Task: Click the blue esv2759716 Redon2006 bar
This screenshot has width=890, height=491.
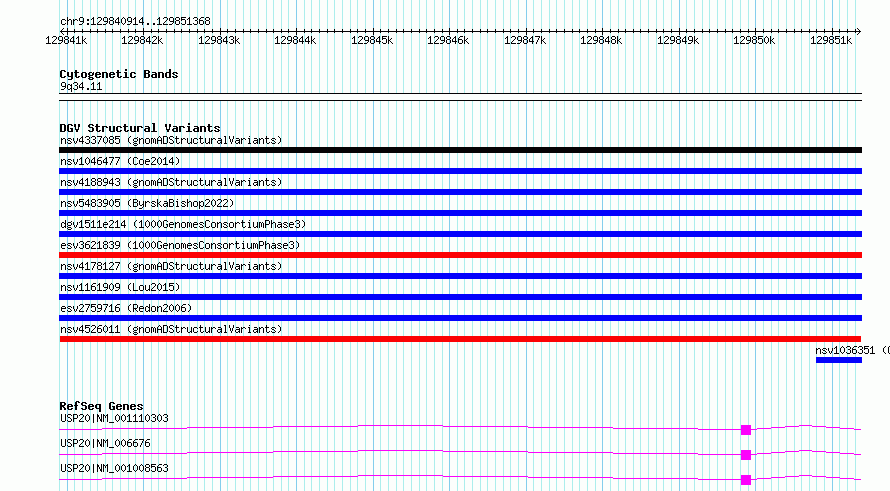Action: [x=460, y=318]
